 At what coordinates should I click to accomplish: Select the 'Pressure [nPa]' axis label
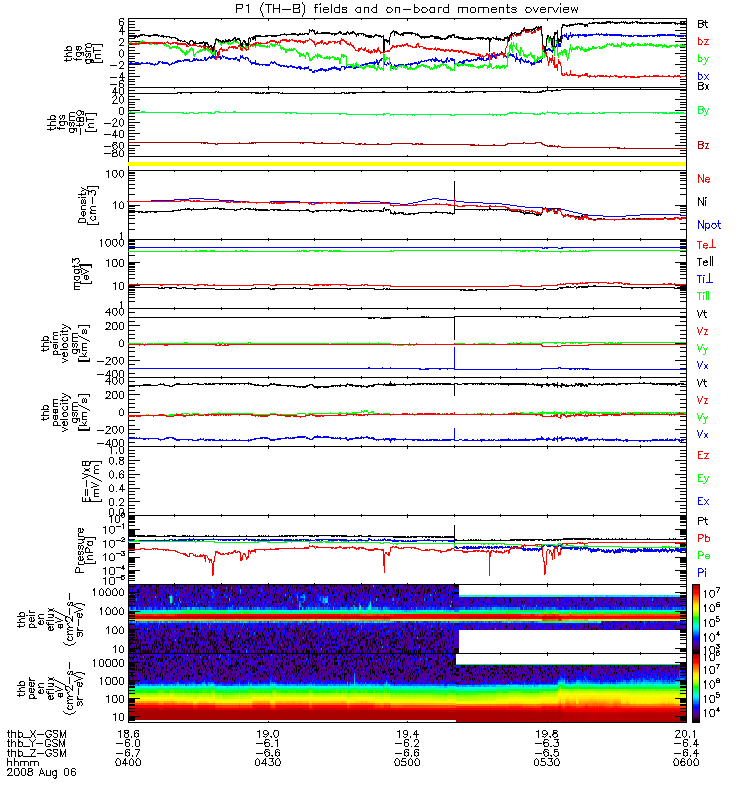click(x=85, y=550)
